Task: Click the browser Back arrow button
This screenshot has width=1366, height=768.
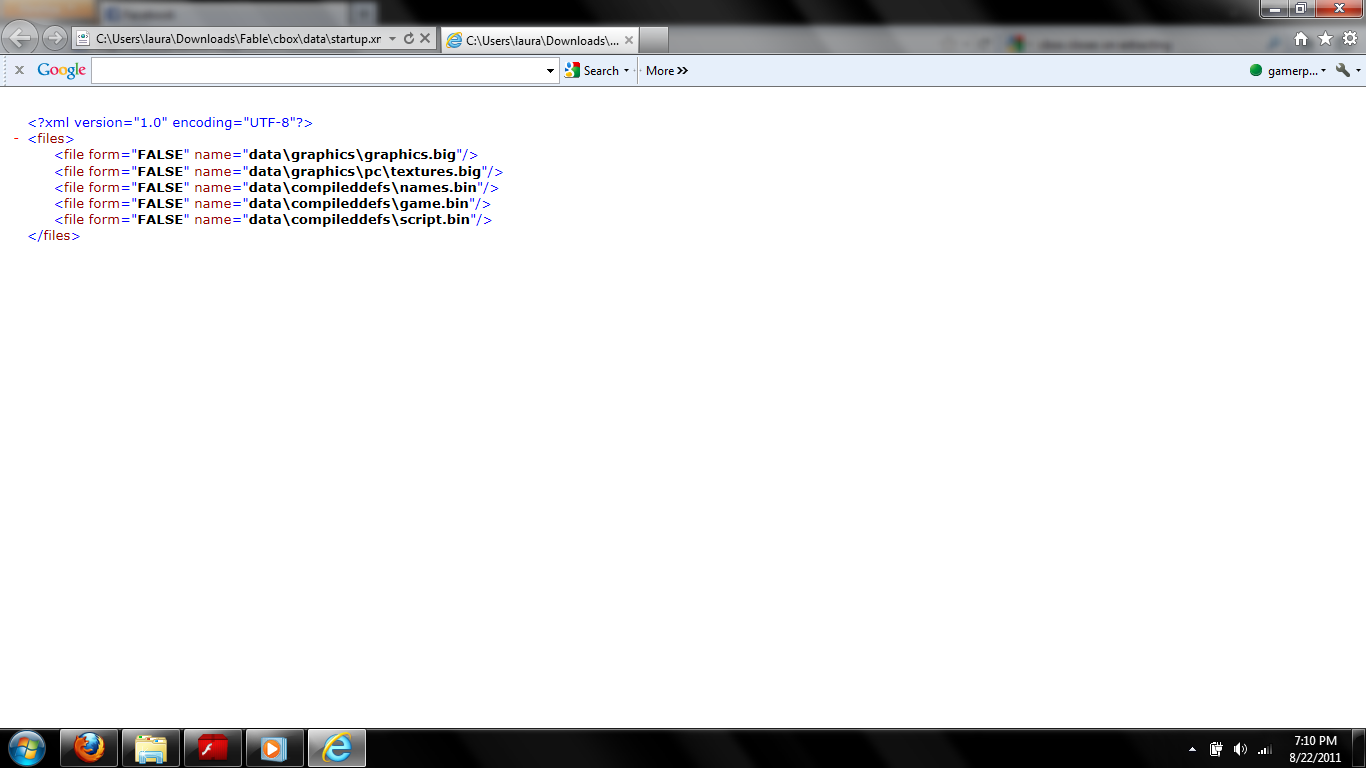Action: (x=21, y=39)
